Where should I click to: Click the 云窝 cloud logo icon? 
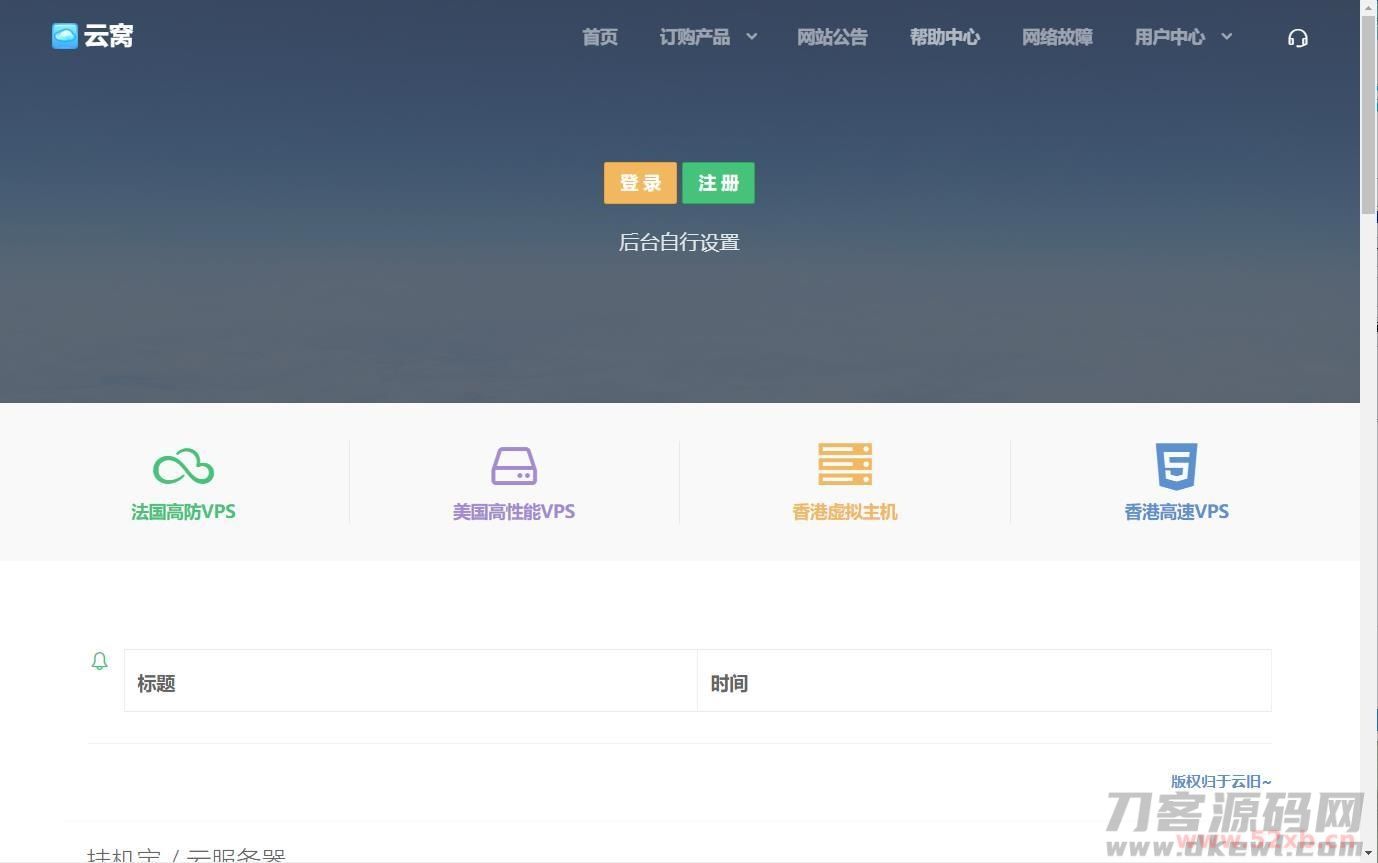pos(65,36)
